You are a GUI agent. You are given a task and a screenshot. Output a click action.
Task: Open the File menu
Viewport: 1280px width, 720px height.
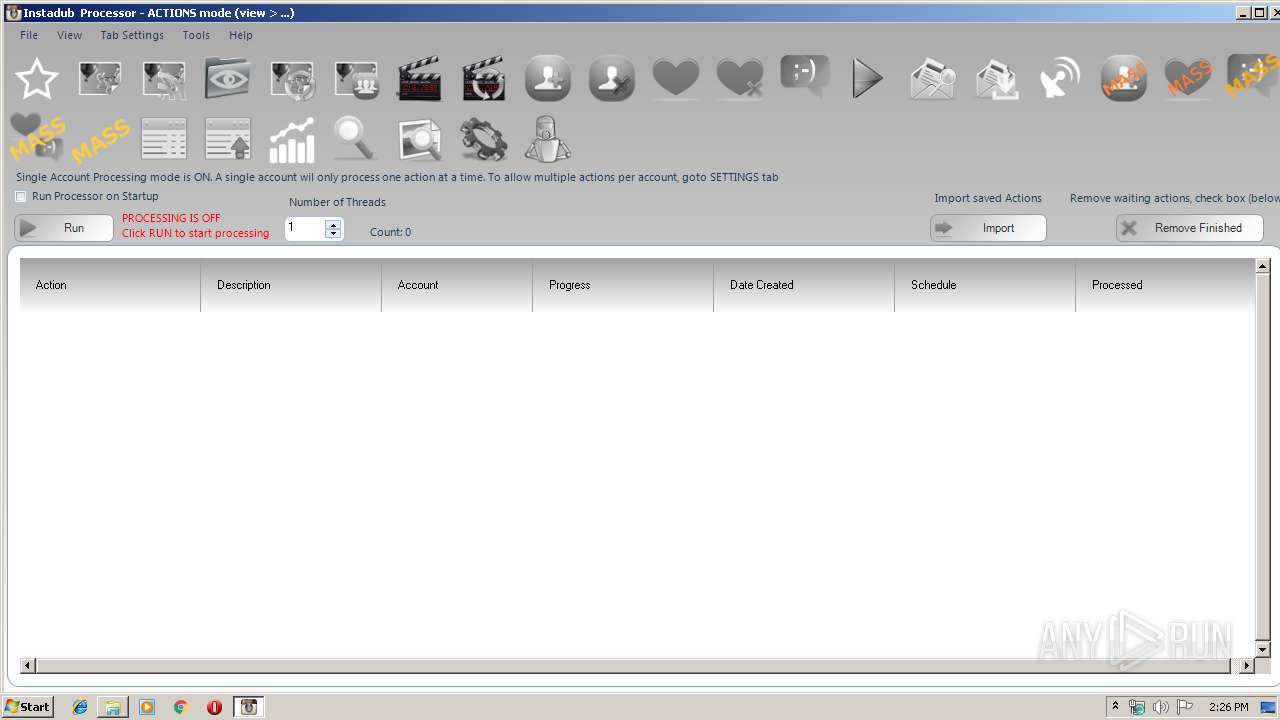(x=29, y=35)
